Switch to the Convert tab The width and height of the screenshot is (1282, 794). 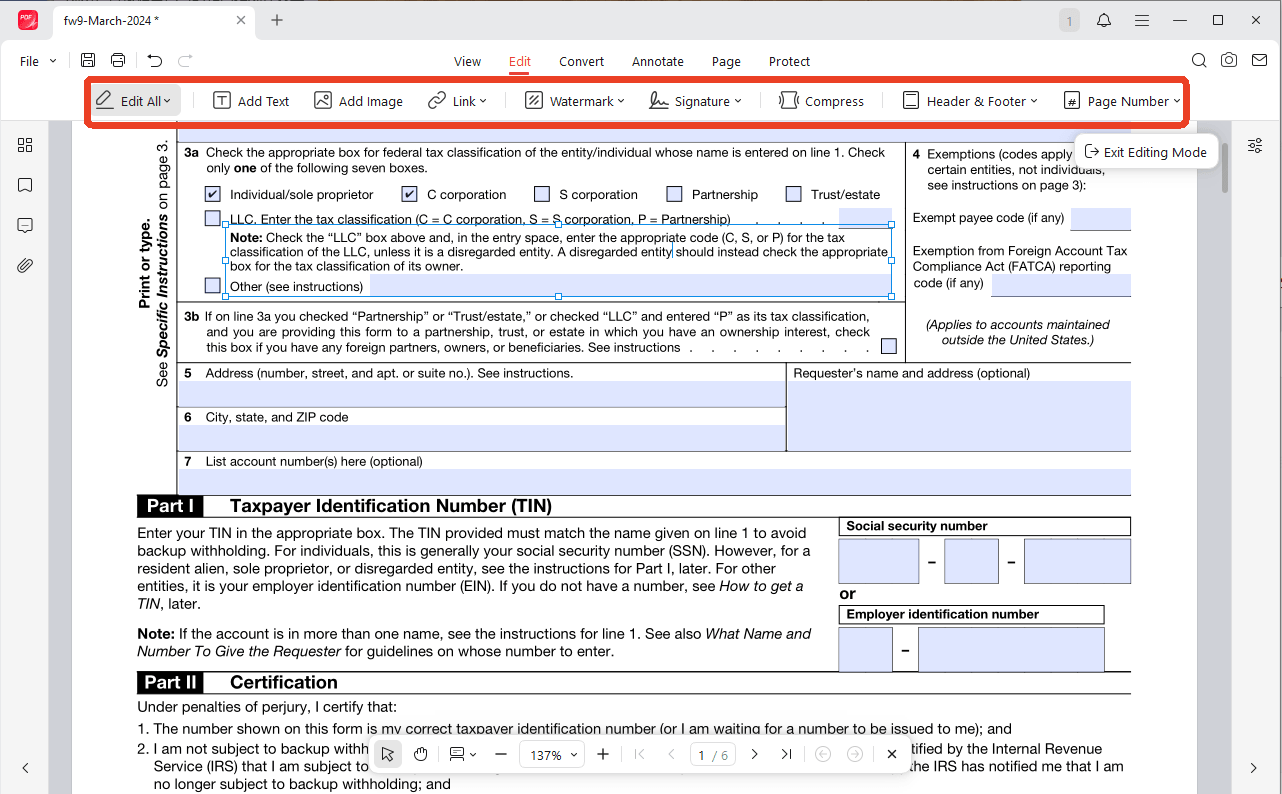click(581, 61)
